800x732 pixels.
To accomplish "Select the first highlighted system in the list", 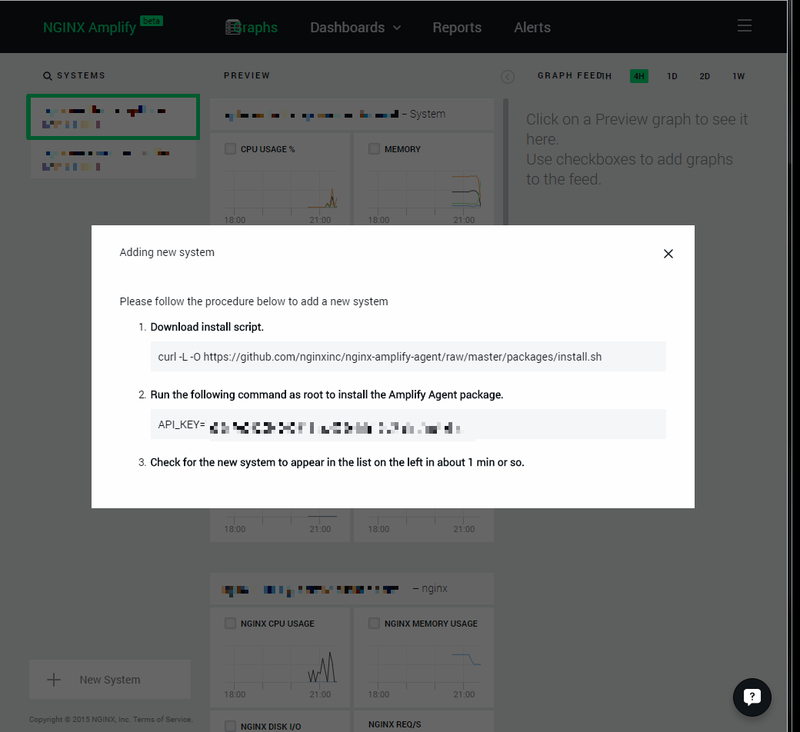I will [x=113, y=117].
